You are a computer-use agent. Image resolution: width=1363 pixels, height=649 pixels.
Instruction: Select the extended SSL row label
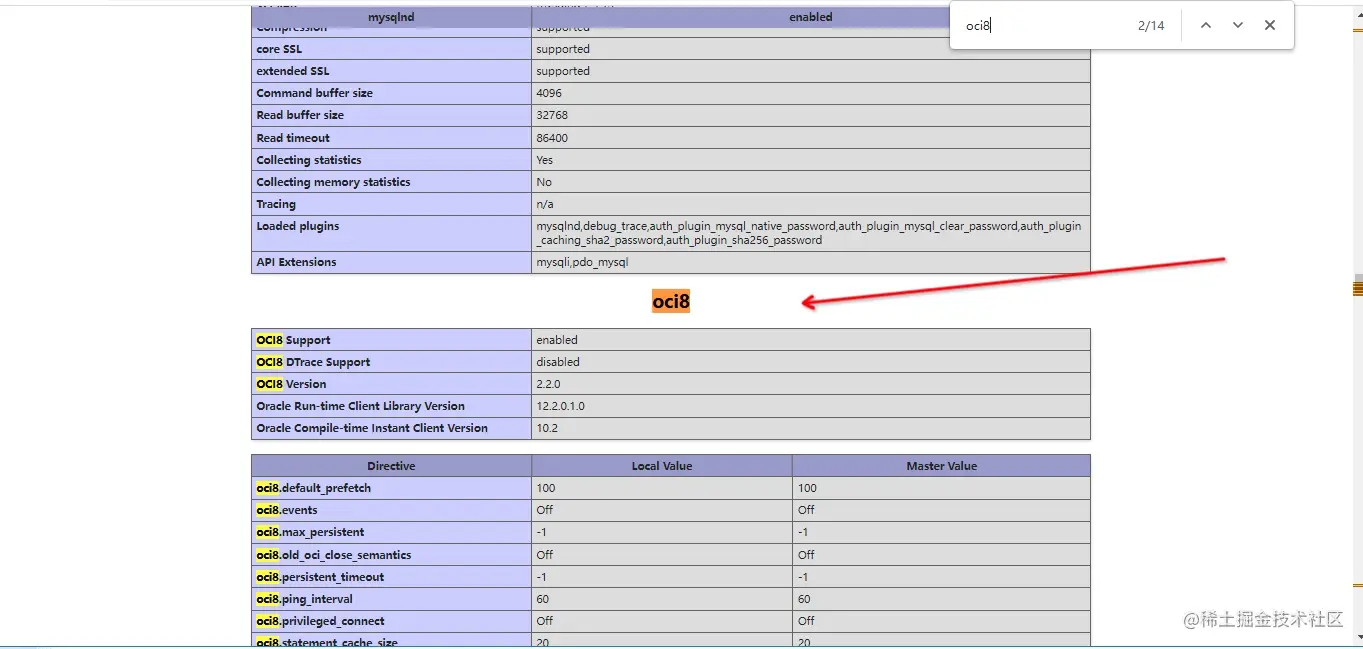(292, 71)
